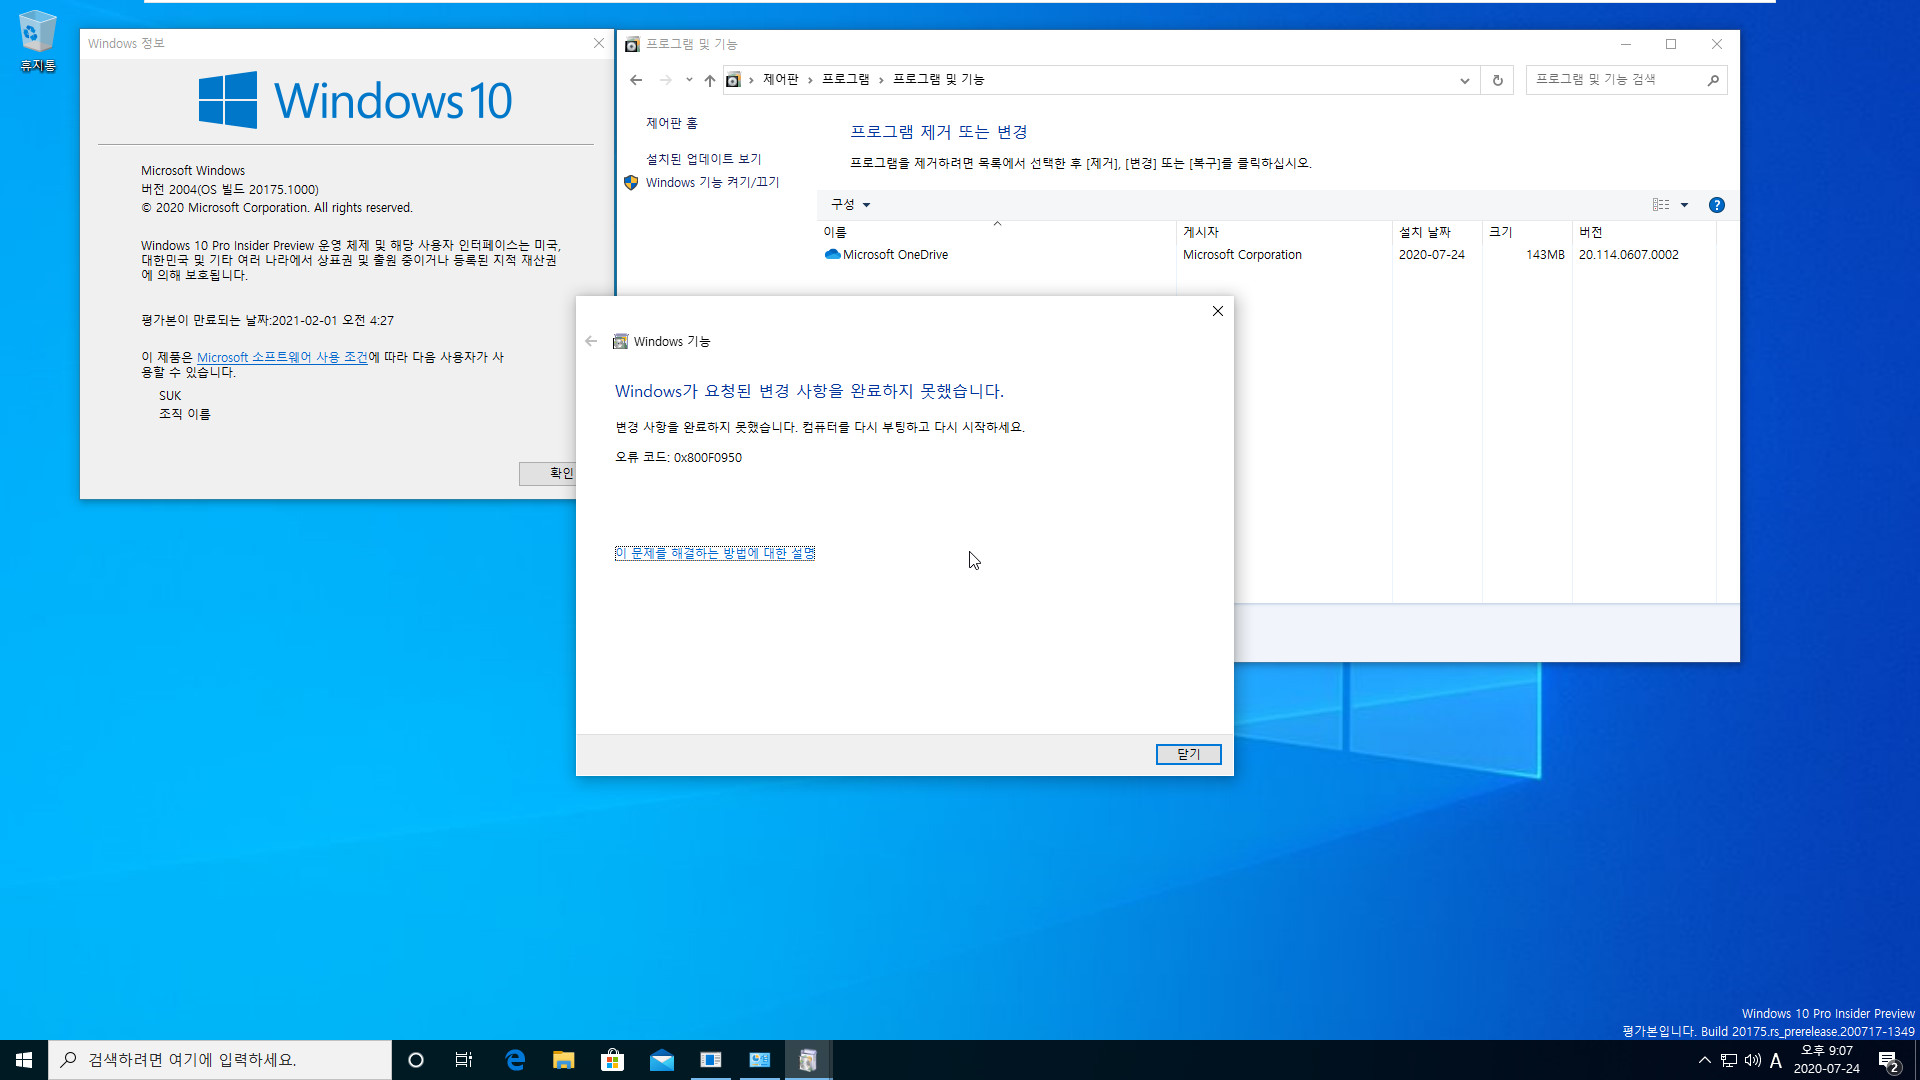Click the control panel icon in address bar
The height and width of the screenshot is (1080, 1920).
pos(733,80)
